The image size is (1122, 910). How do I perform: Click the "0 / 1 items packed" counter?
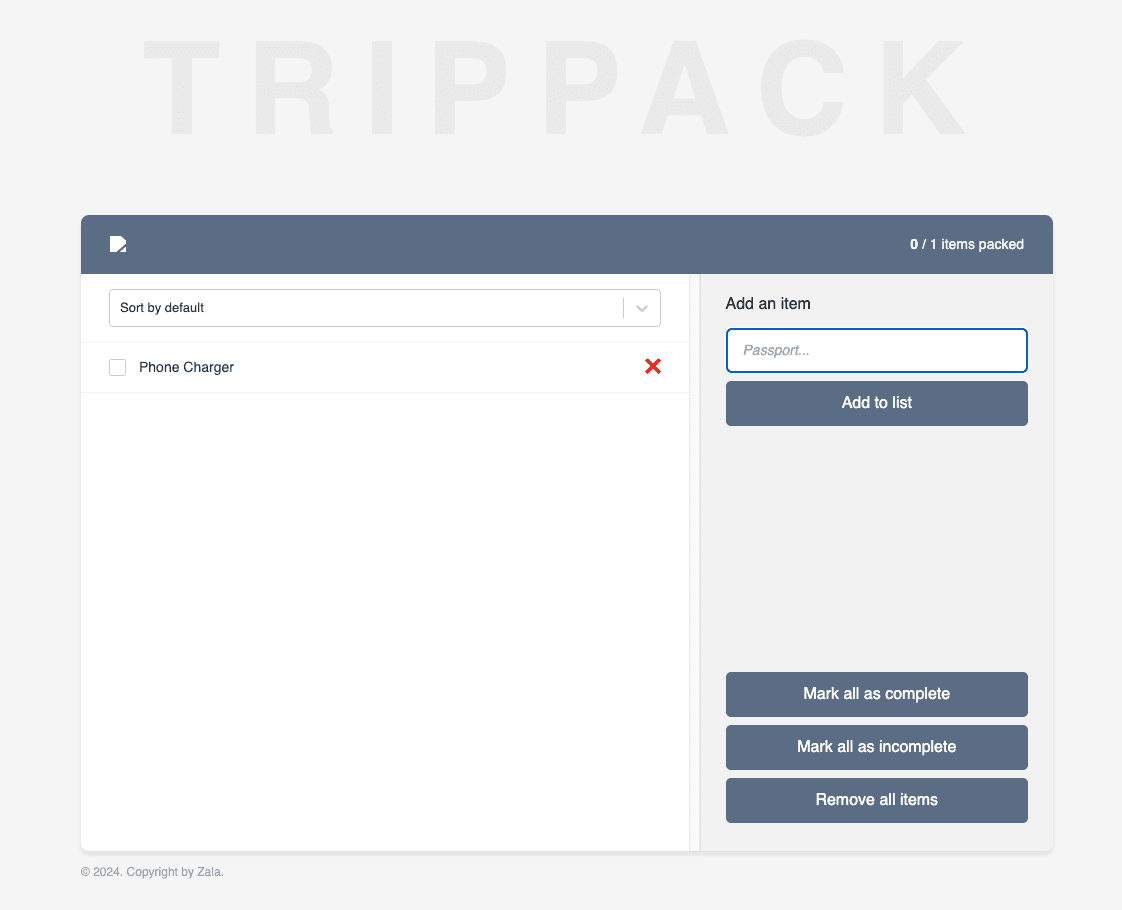pyautogui.click(x=966, y=244)
